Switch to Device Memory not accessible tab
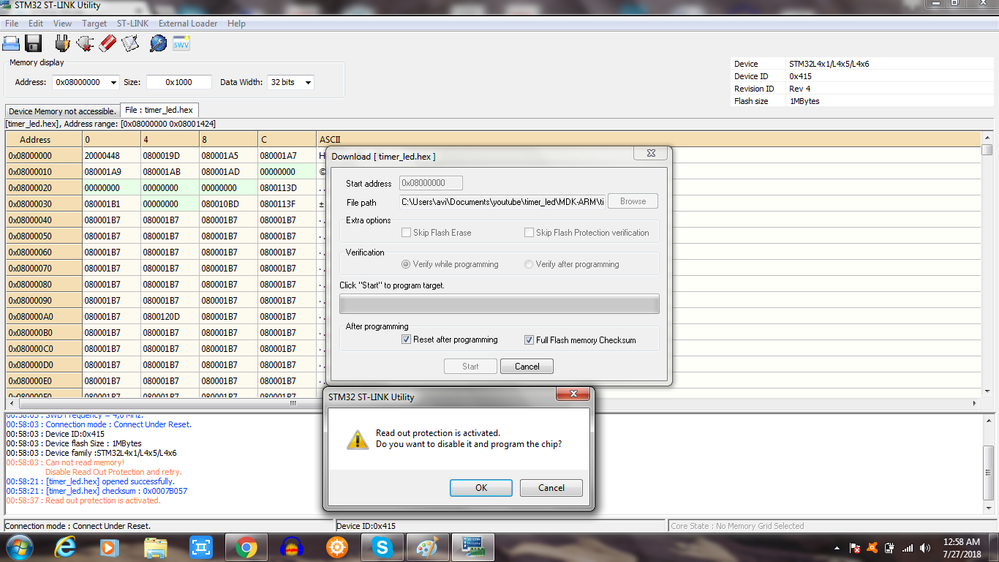 62,111
